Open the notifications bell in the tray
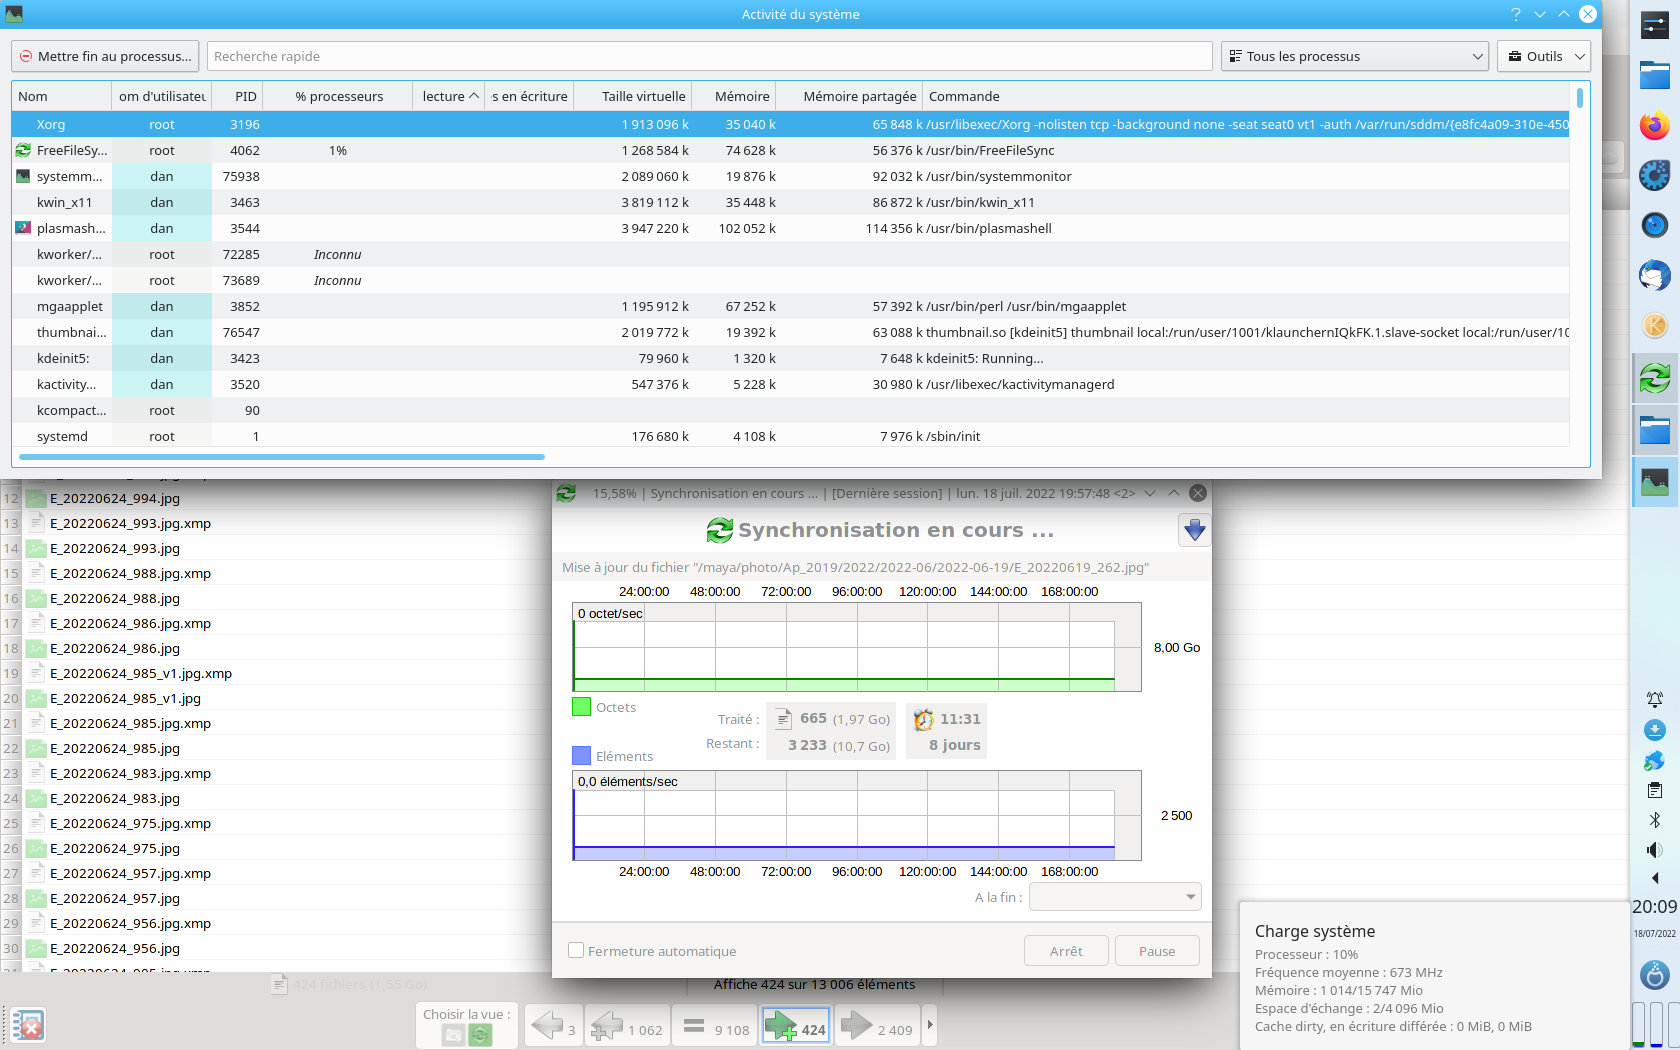1680x1050 pixels. (1654, 700)
